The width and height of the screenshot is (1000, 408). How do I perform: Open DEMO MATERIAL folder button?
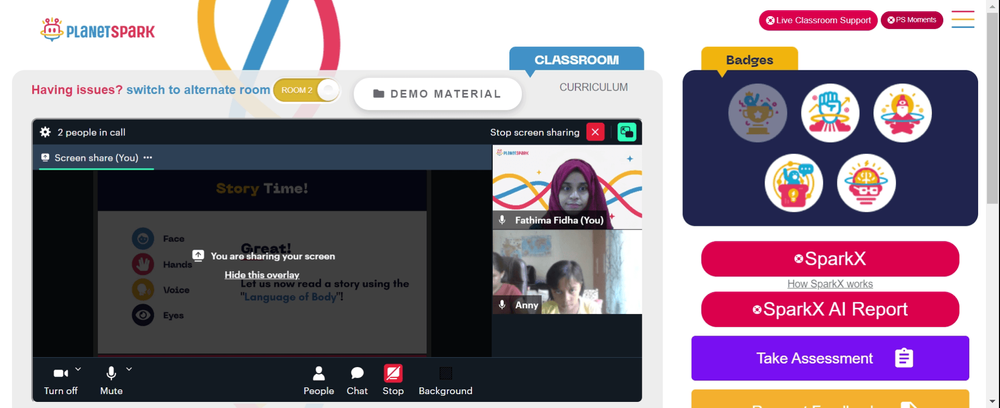[x=438, y=94]
